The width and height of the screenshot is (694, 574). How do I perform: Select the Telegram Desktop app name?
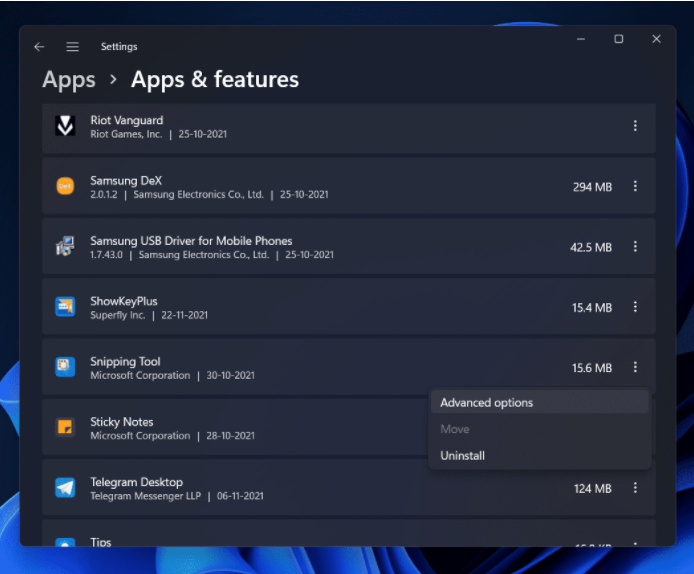point(136,482)
